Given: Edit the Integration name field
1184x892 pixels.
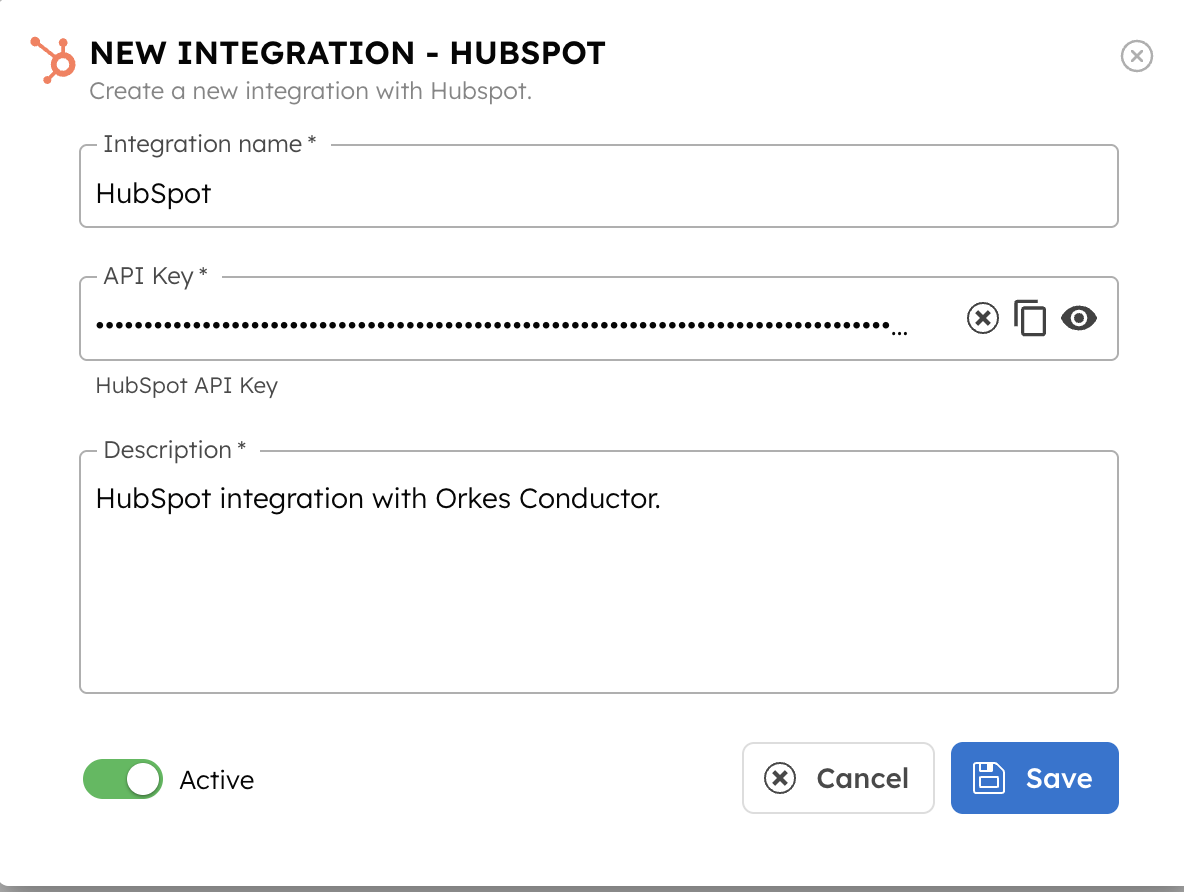Looking at the screenshot, I should pos(599,187).
